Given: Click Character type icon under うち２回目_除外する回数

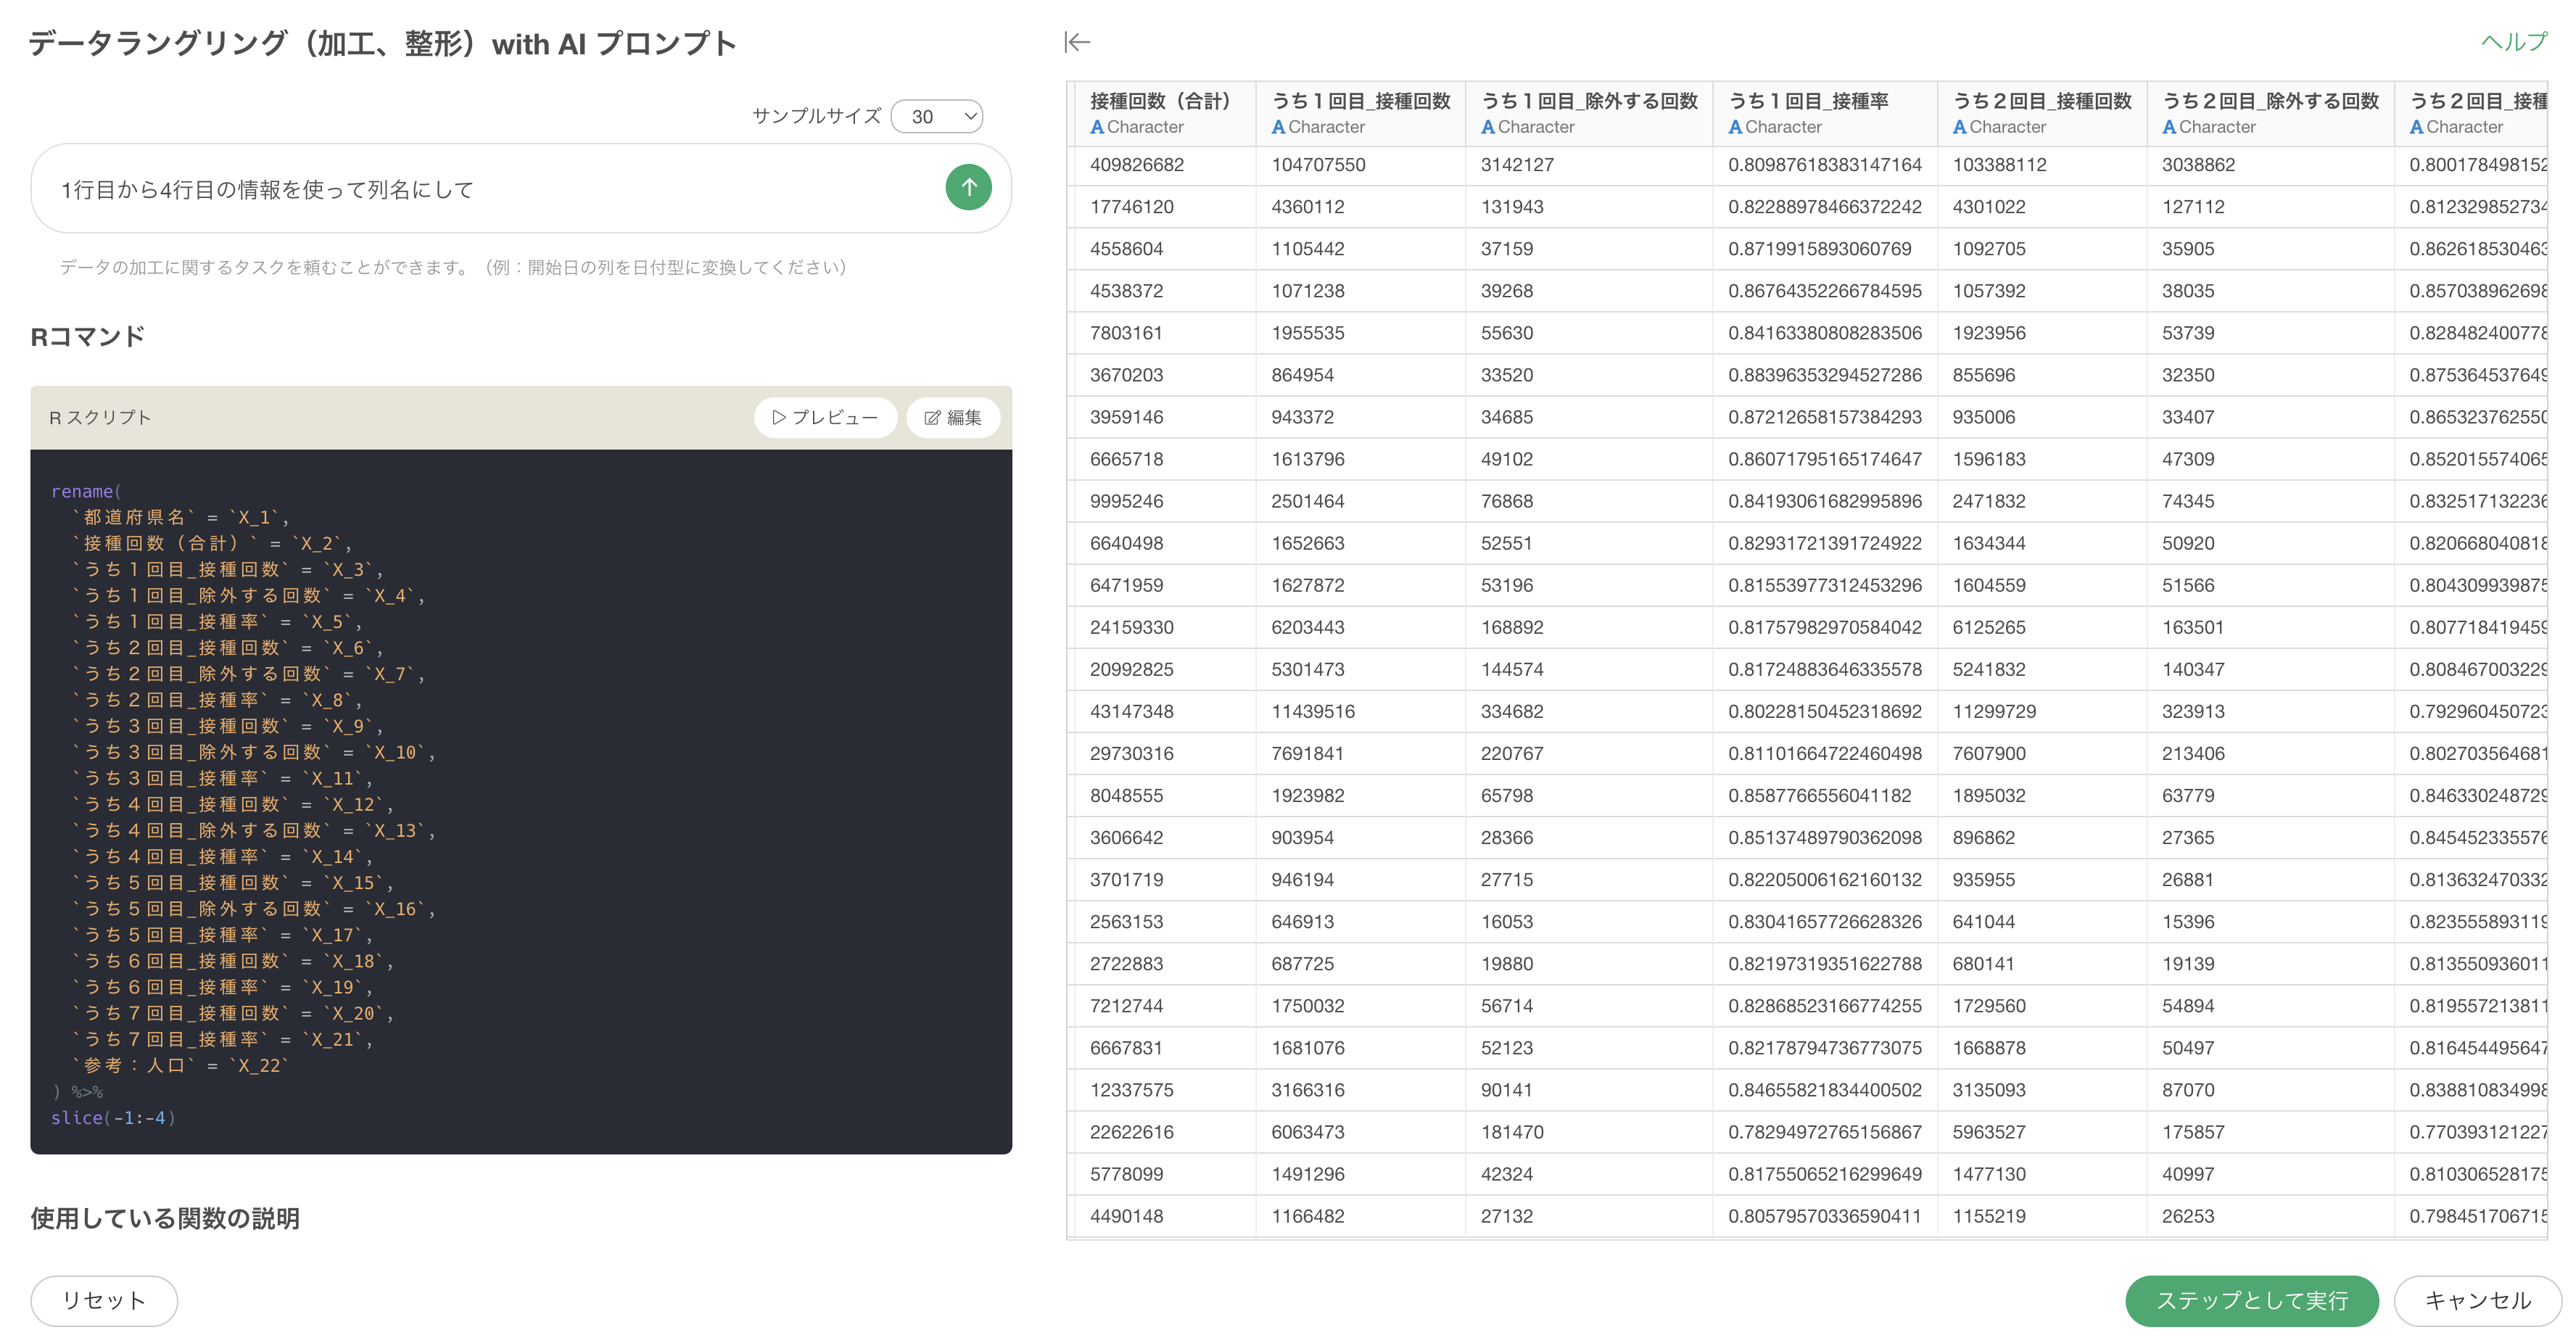Looking at the screenshot, I should coord(2169,127).
